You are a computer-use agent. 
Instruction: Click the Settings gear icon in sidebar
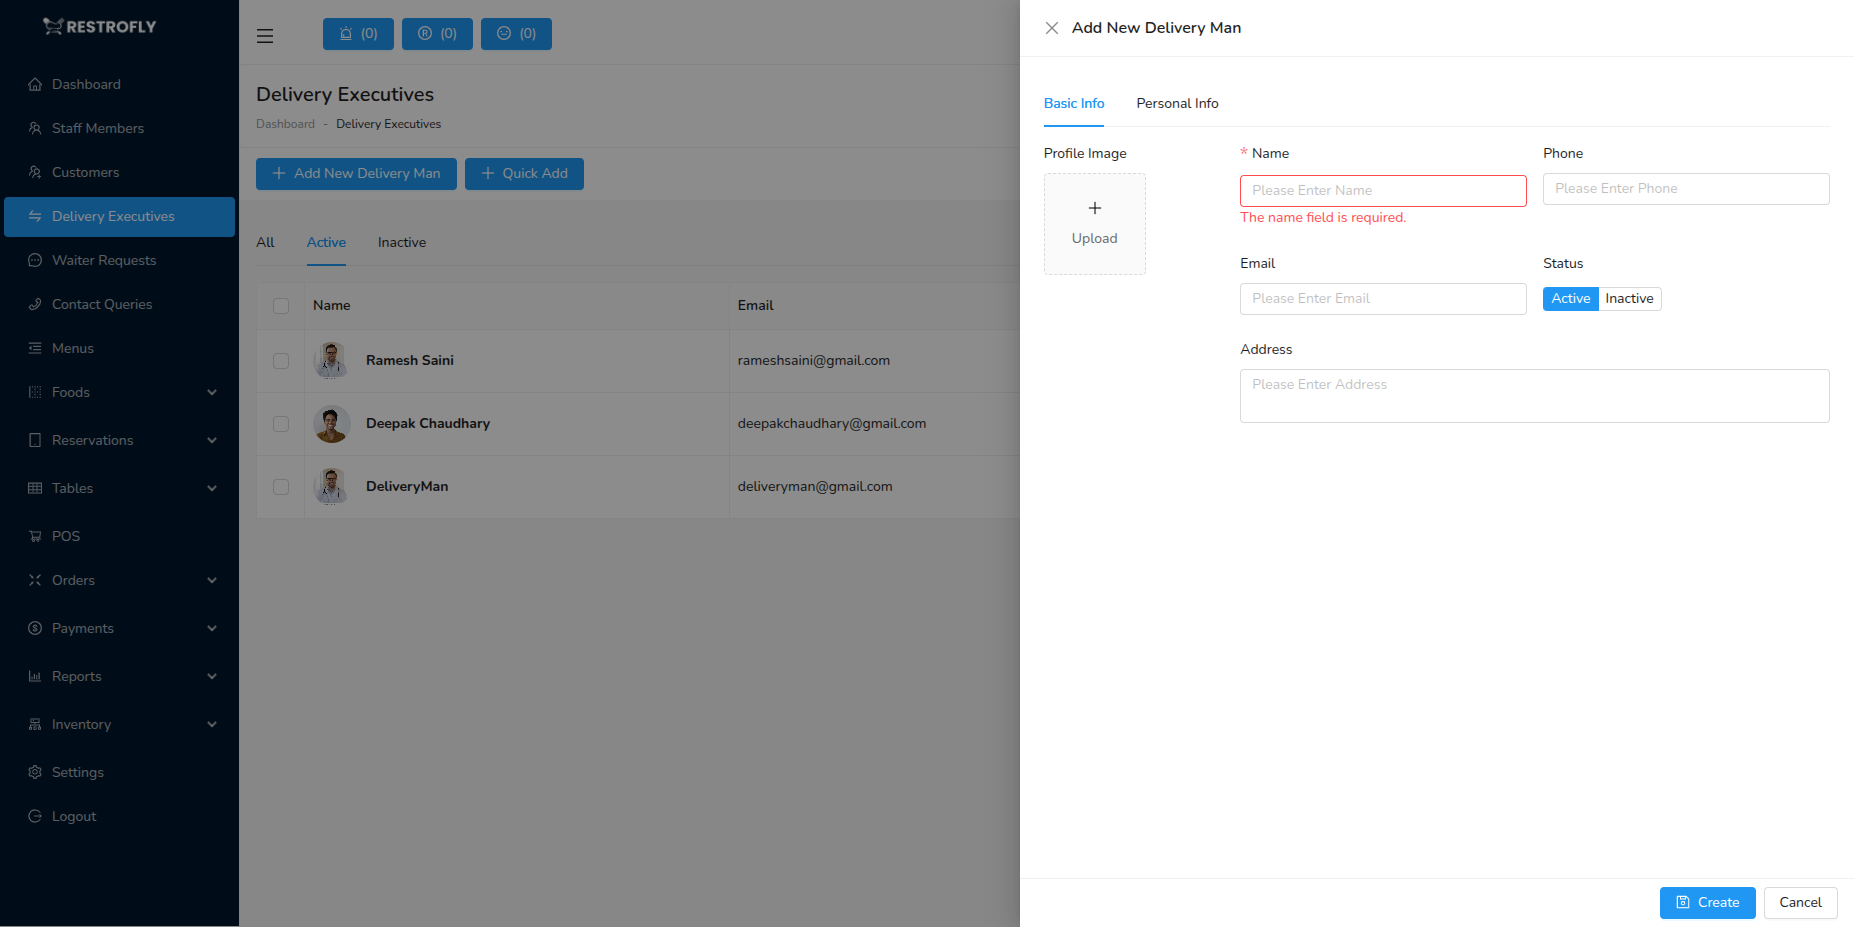pos(35,772)
